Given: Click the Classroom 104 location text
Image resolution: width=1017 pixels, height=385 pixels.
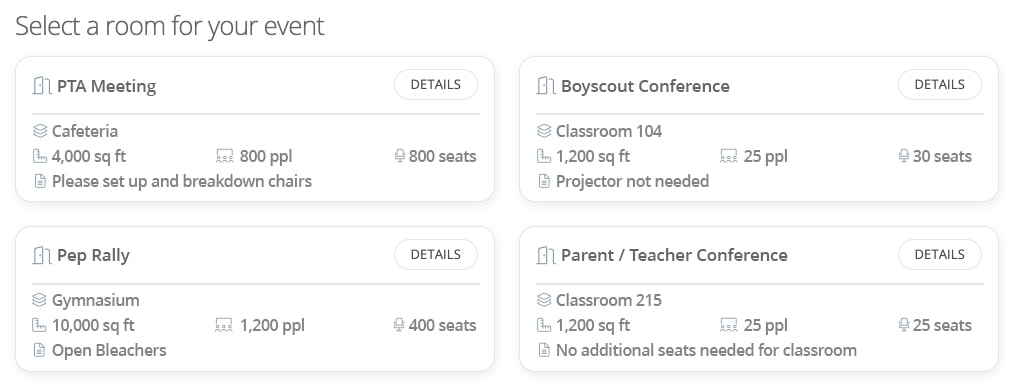Looking at the screenshot, I should [609, 131].
